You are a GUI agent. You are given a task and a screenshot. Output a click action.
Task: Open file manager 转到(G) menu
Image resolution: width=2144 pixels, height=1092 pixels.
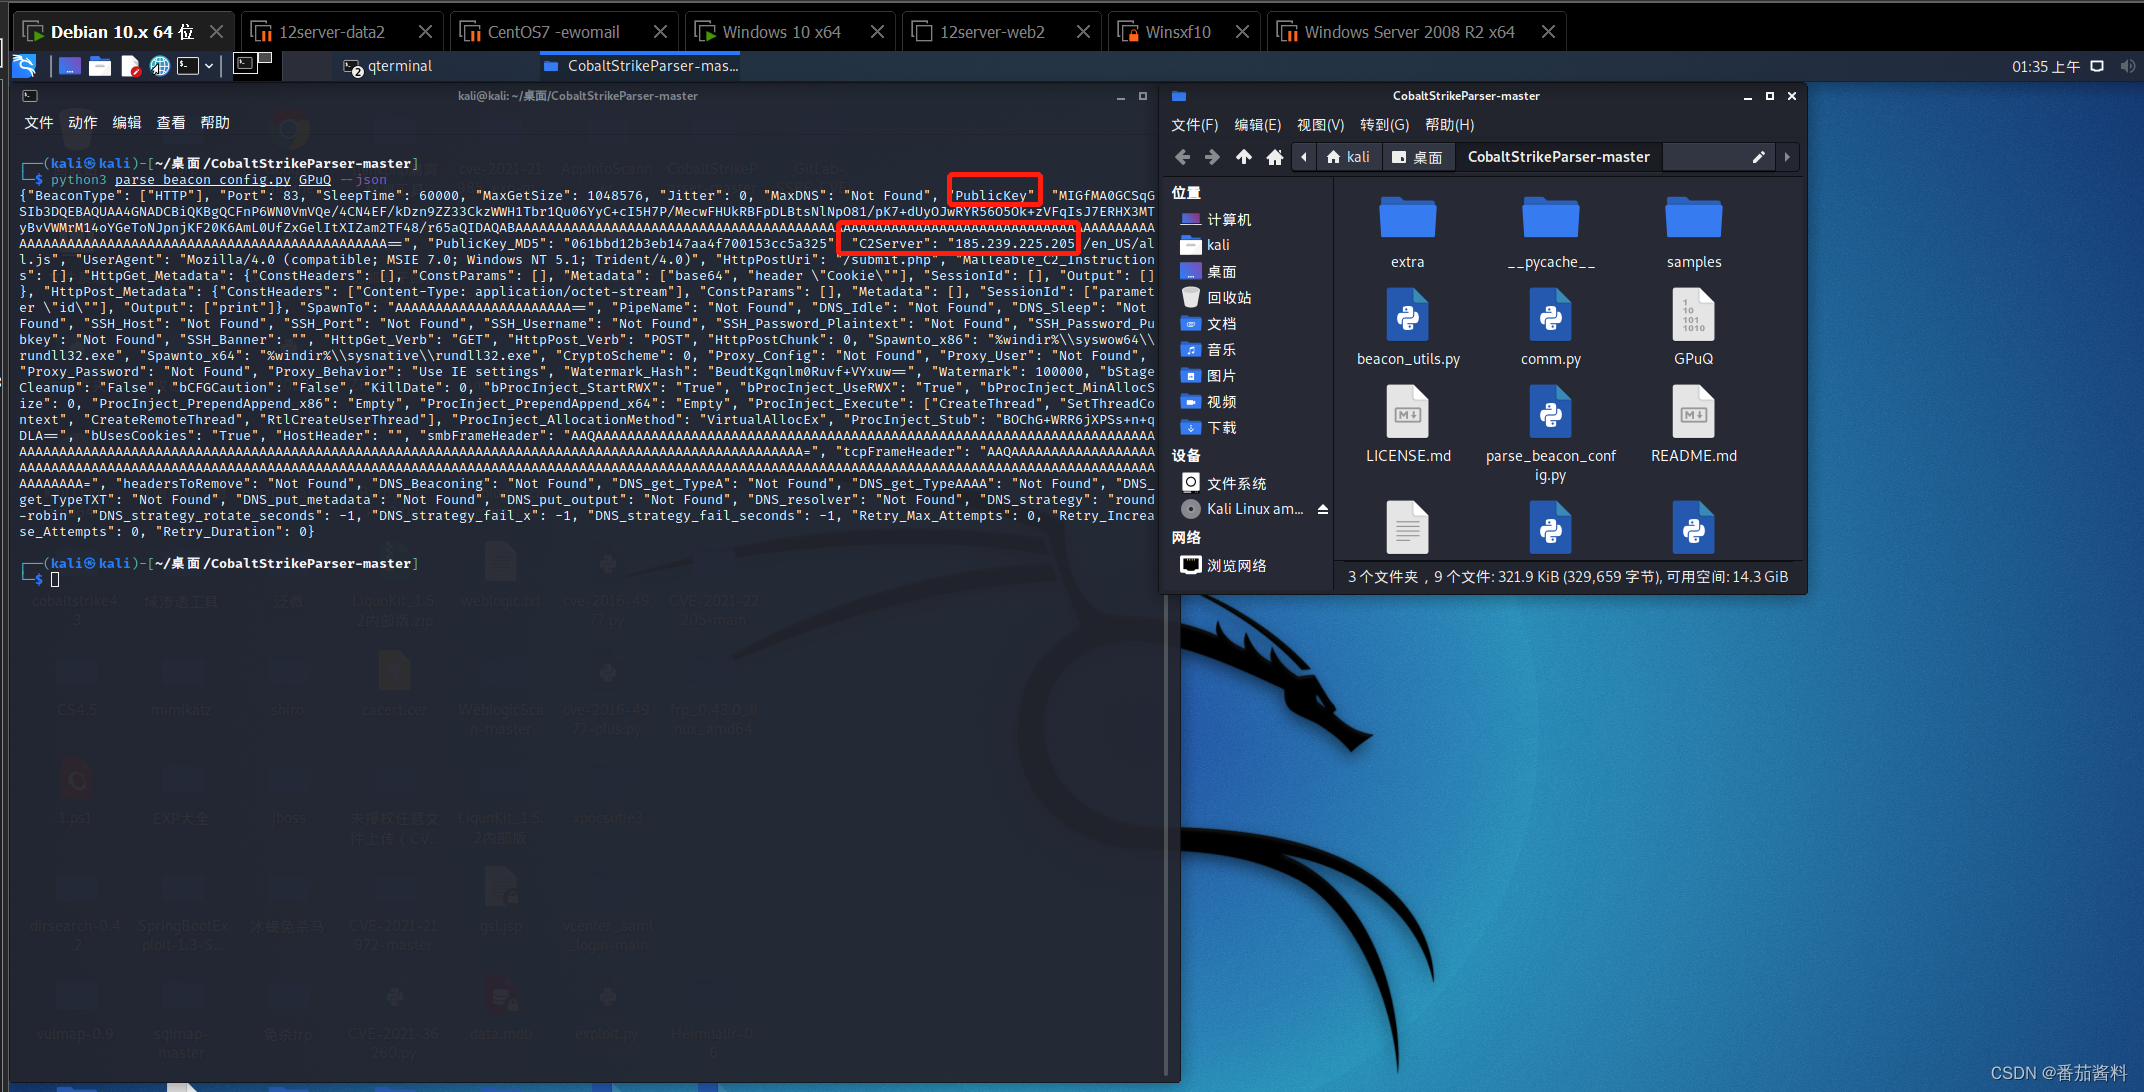(x=1385, y=125)
